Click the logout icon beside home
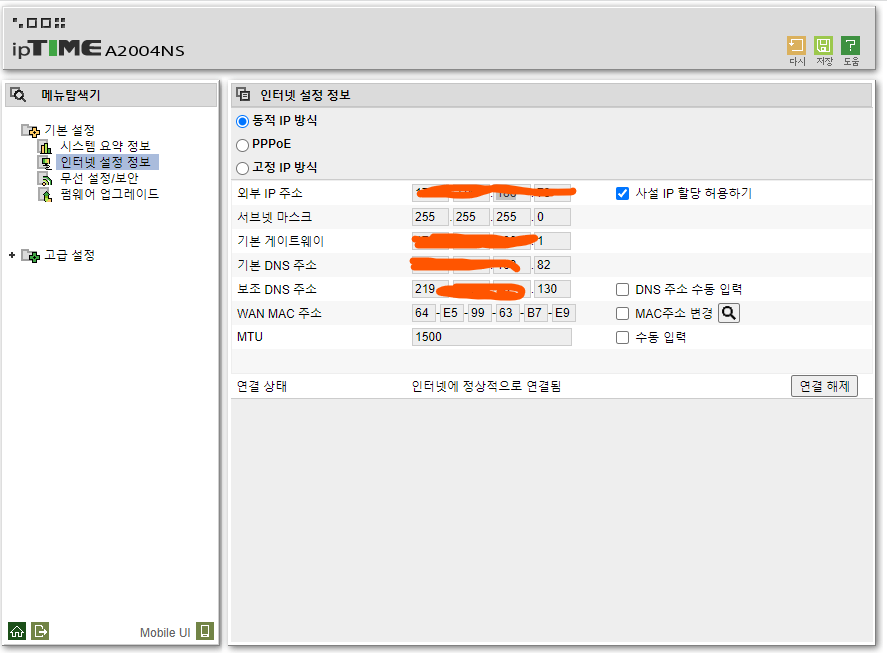This screenshot has height=653, width=887. pyautogui.click(x=40, y=631)
